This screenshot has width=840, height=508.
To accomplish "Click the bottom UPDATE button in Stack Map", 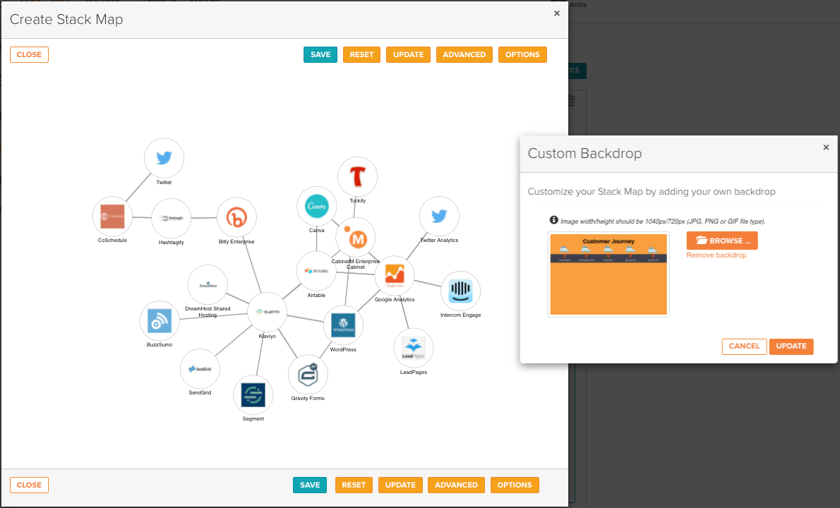I will coord(400,485).
